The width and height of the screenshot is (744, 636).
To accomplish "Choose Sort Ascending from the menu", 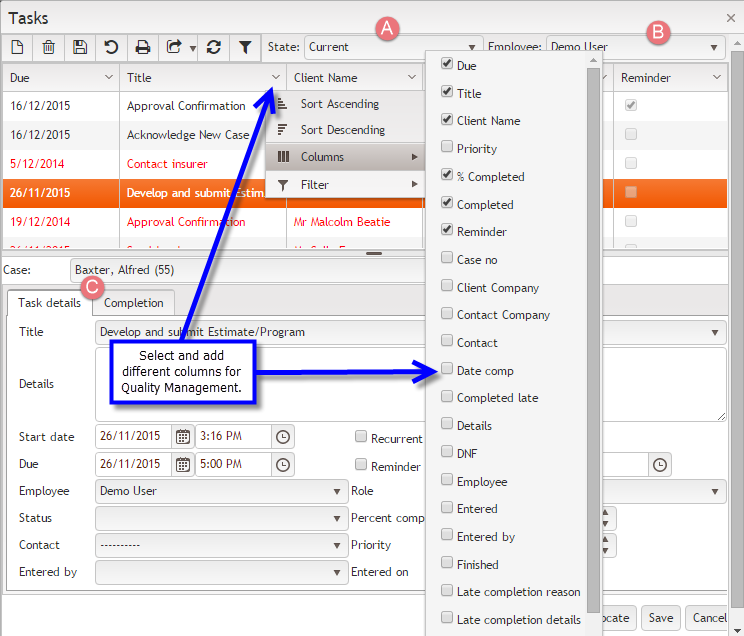I will [x=339, y=104].
